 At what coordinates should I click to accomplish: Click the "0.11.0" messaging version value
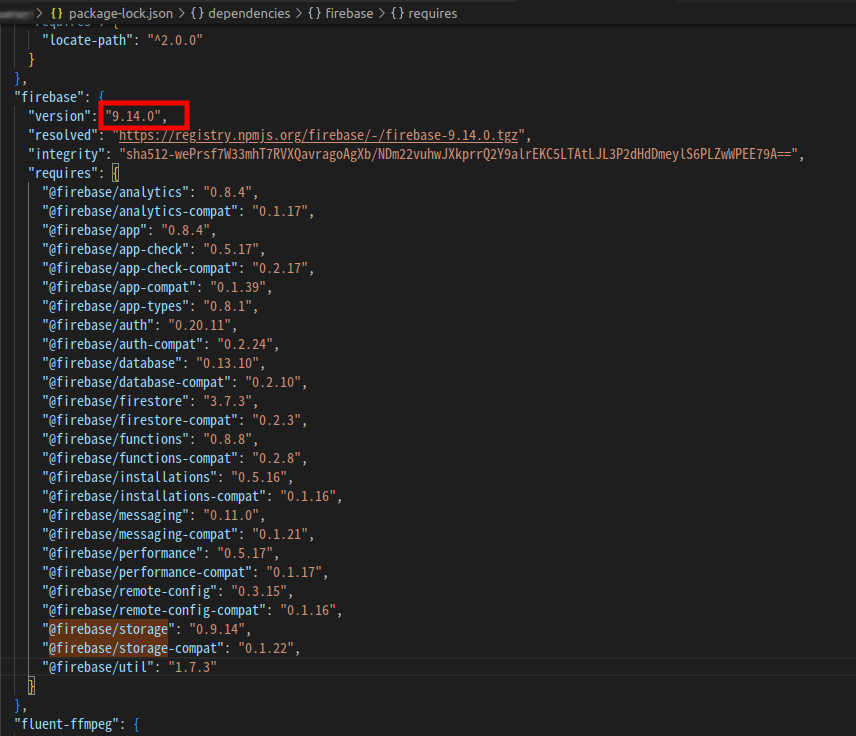coord(230,515)
